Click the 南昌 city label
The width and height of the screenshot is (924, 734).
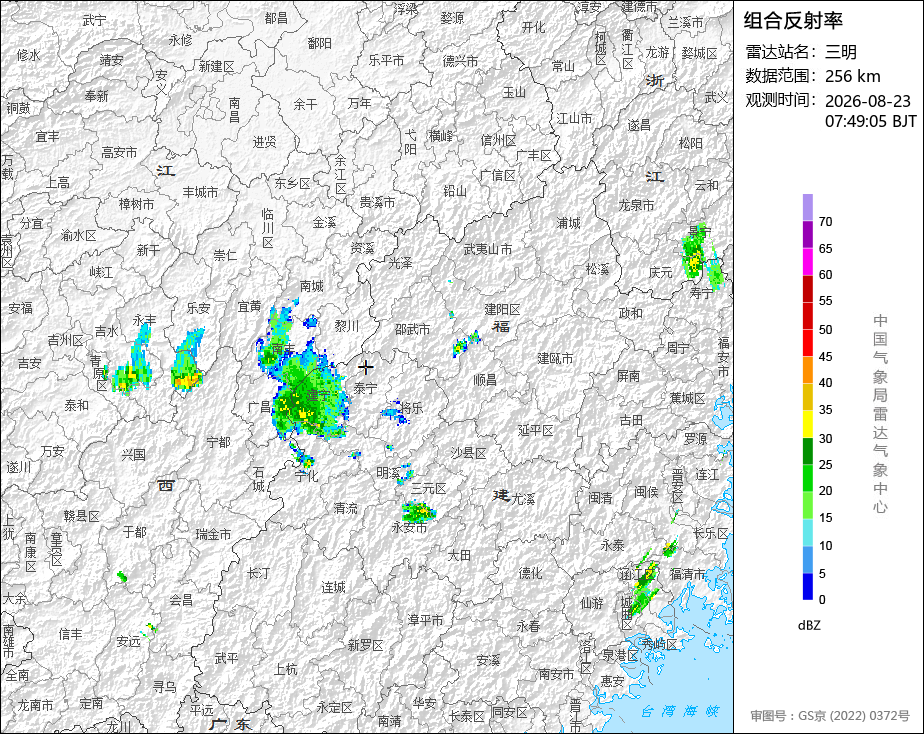(235, 110)
